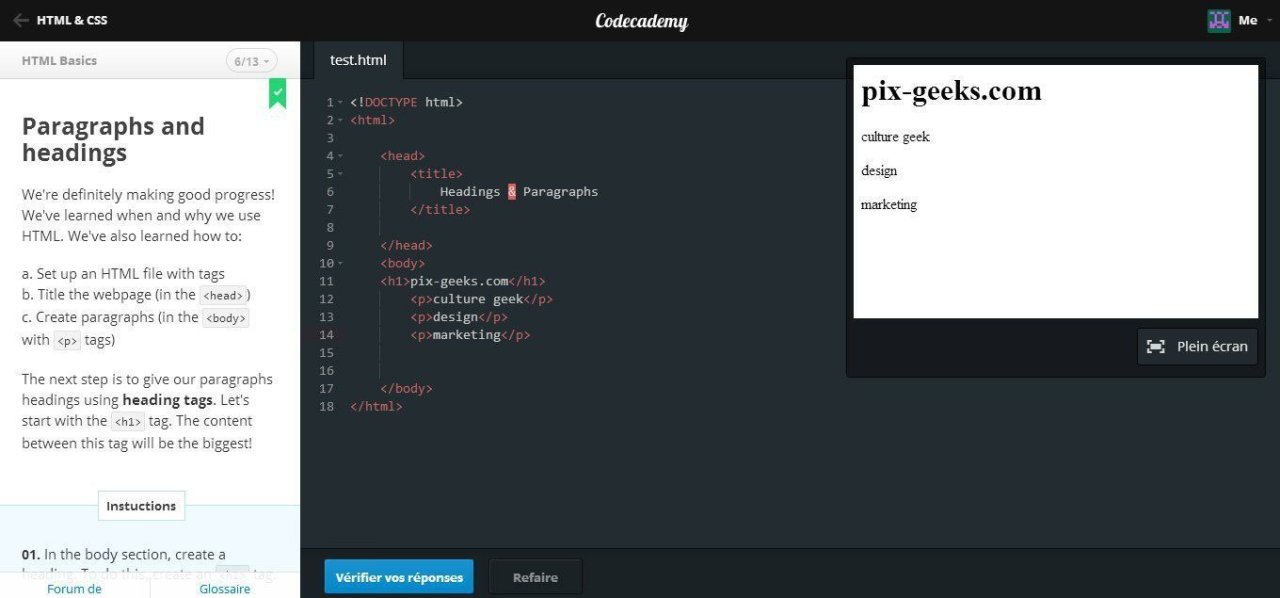Click the highlighted ampersand in title line
This screenshot has width=1280, height=598.
point(512,192)
